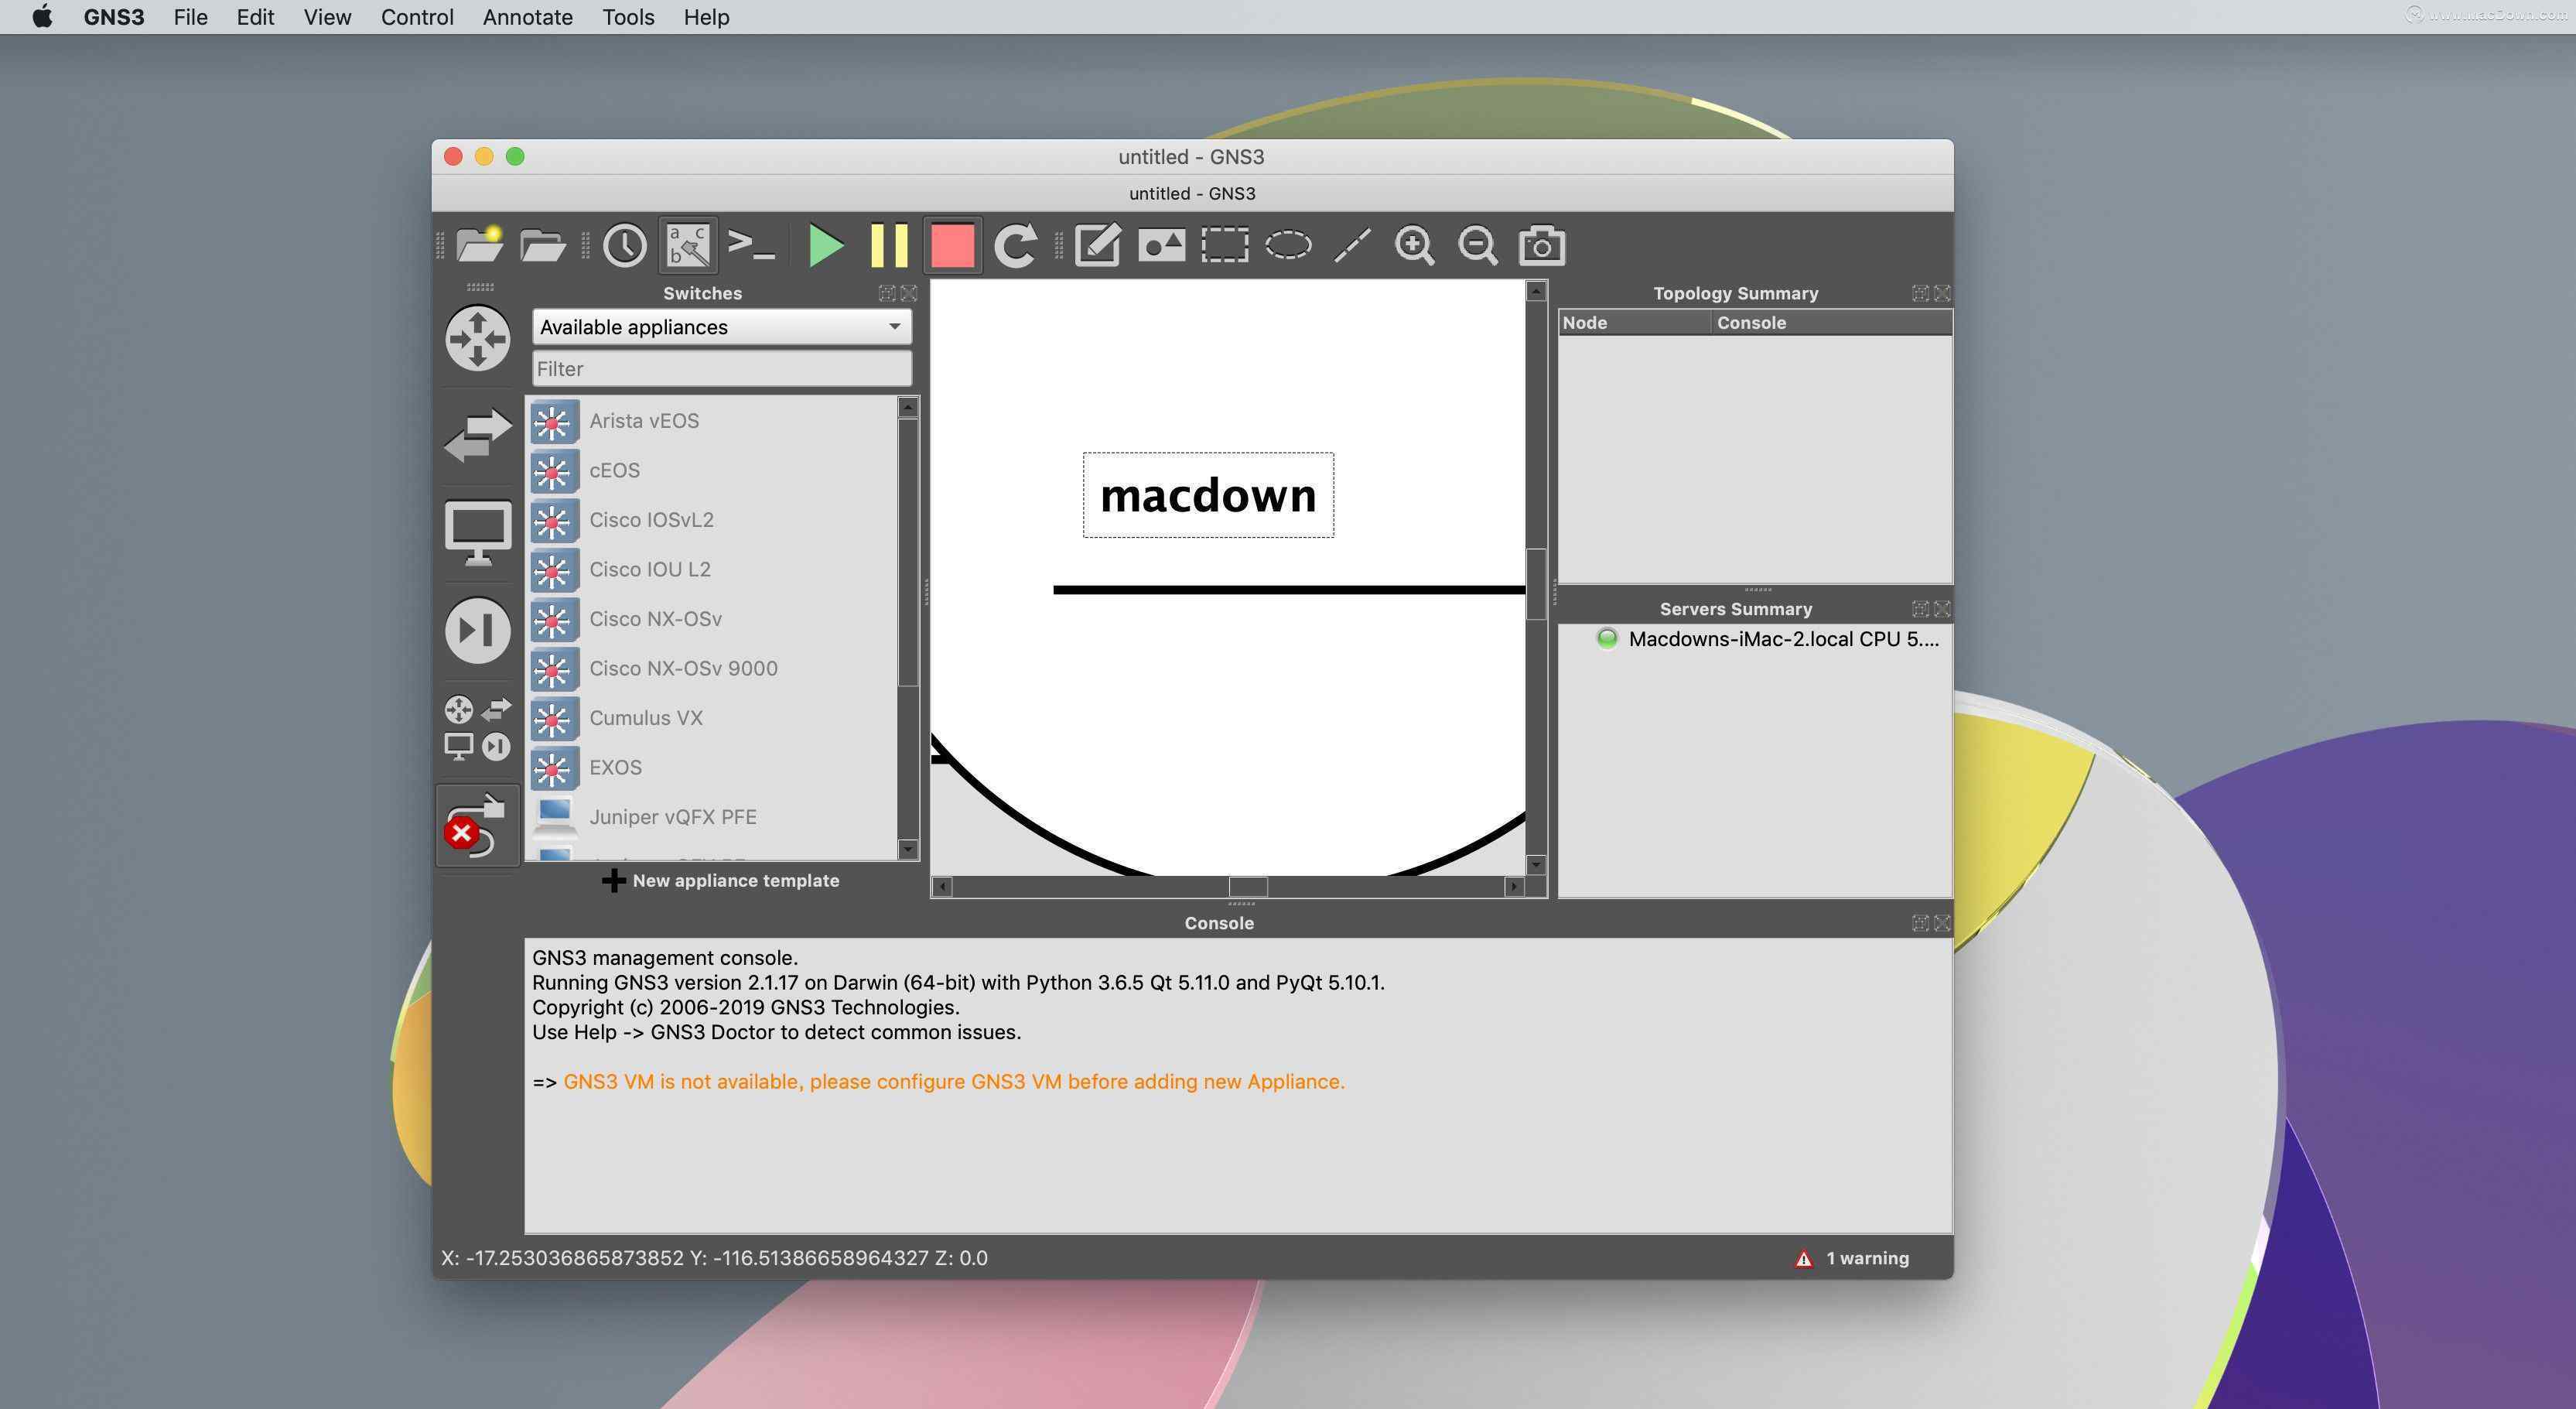The height and width of the screenshot is (1409, 2576).
Task: Select the Add a note tool
Action: click(1097, 245)
